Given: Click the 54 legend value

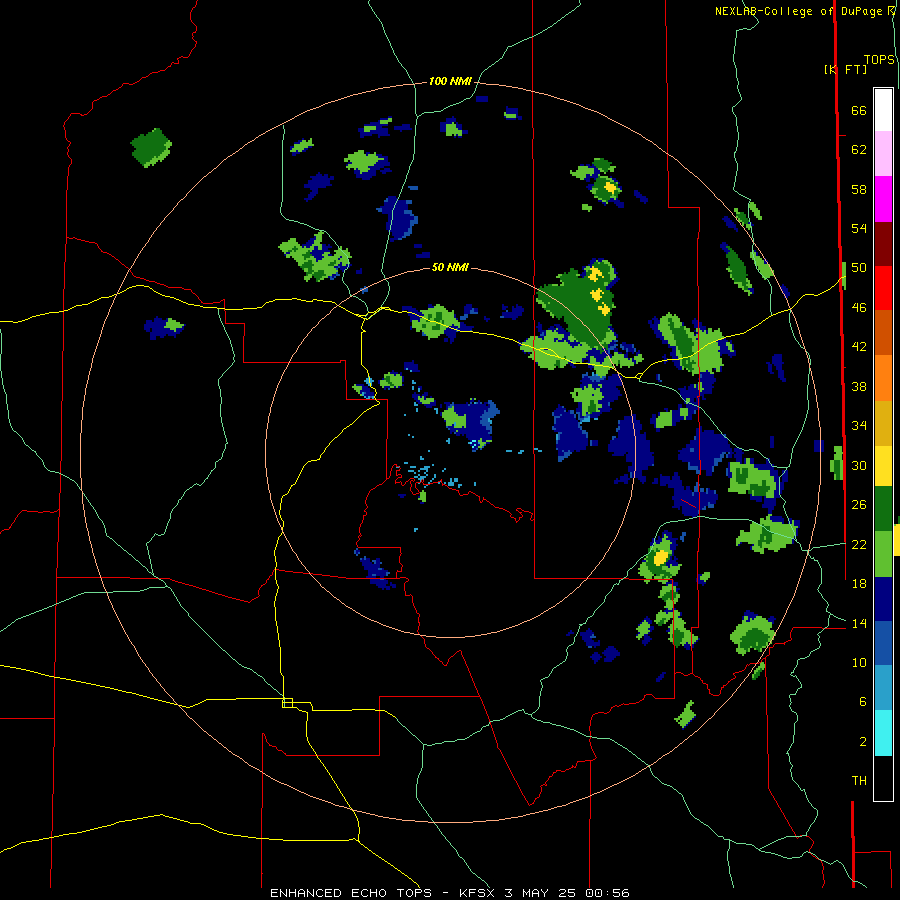Looking at the screenshot, I should (x=859, y=228).
